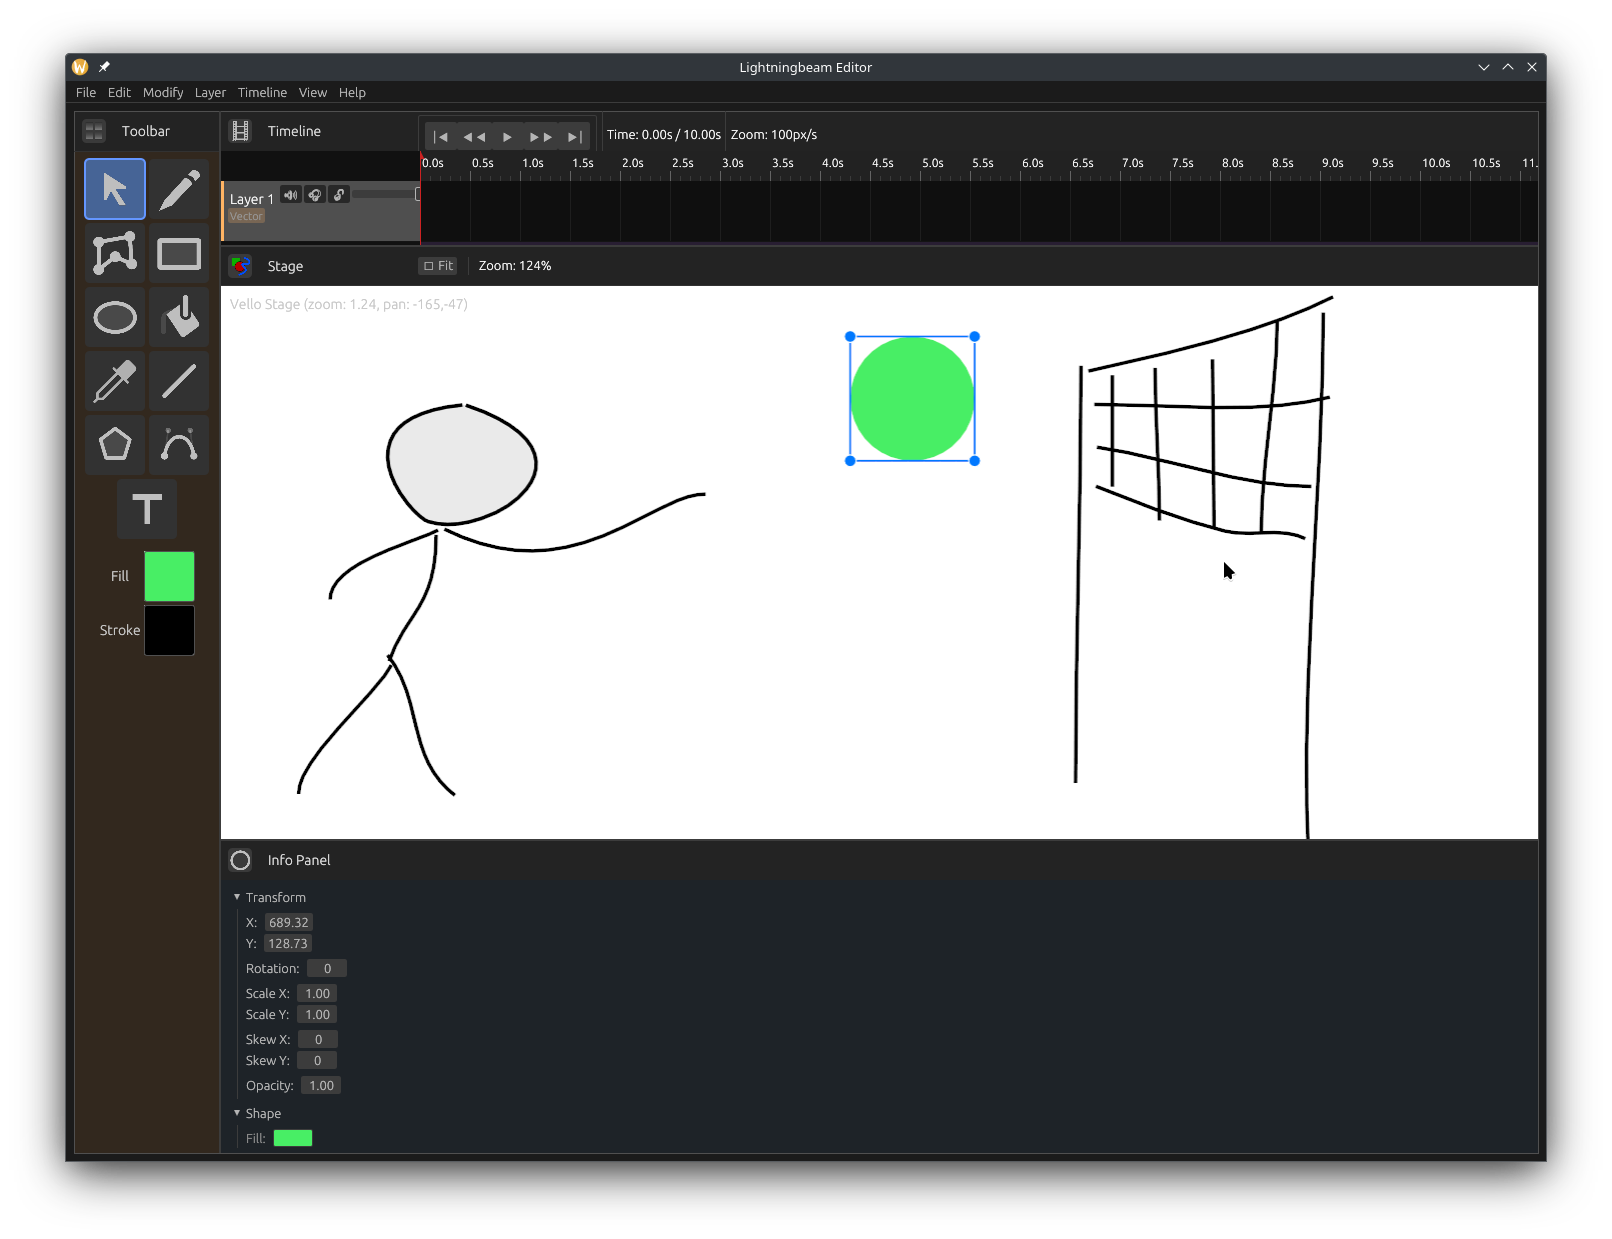Open the Timeline menu
The height and width of the screenshot is (1239, 1612).
[262, 92]
